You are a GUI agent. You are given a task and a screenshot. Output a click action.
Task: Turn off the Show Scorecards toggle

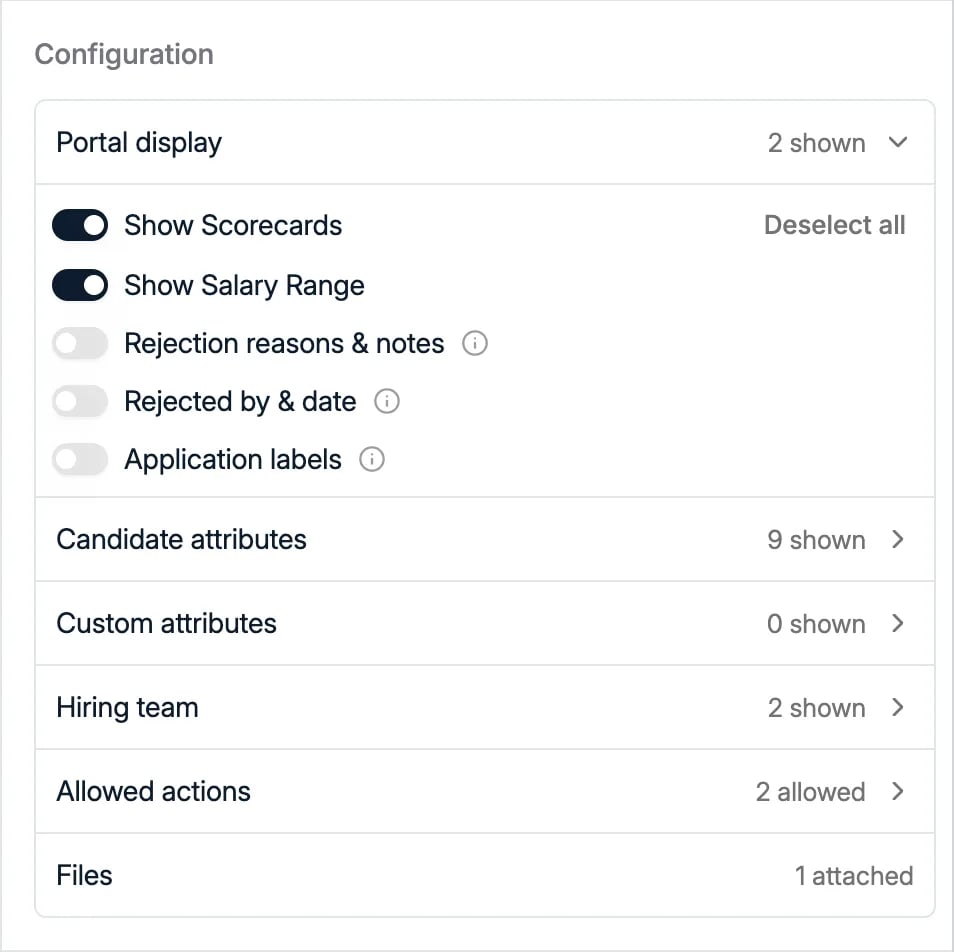pyautogui.click(x=80, y=225)
